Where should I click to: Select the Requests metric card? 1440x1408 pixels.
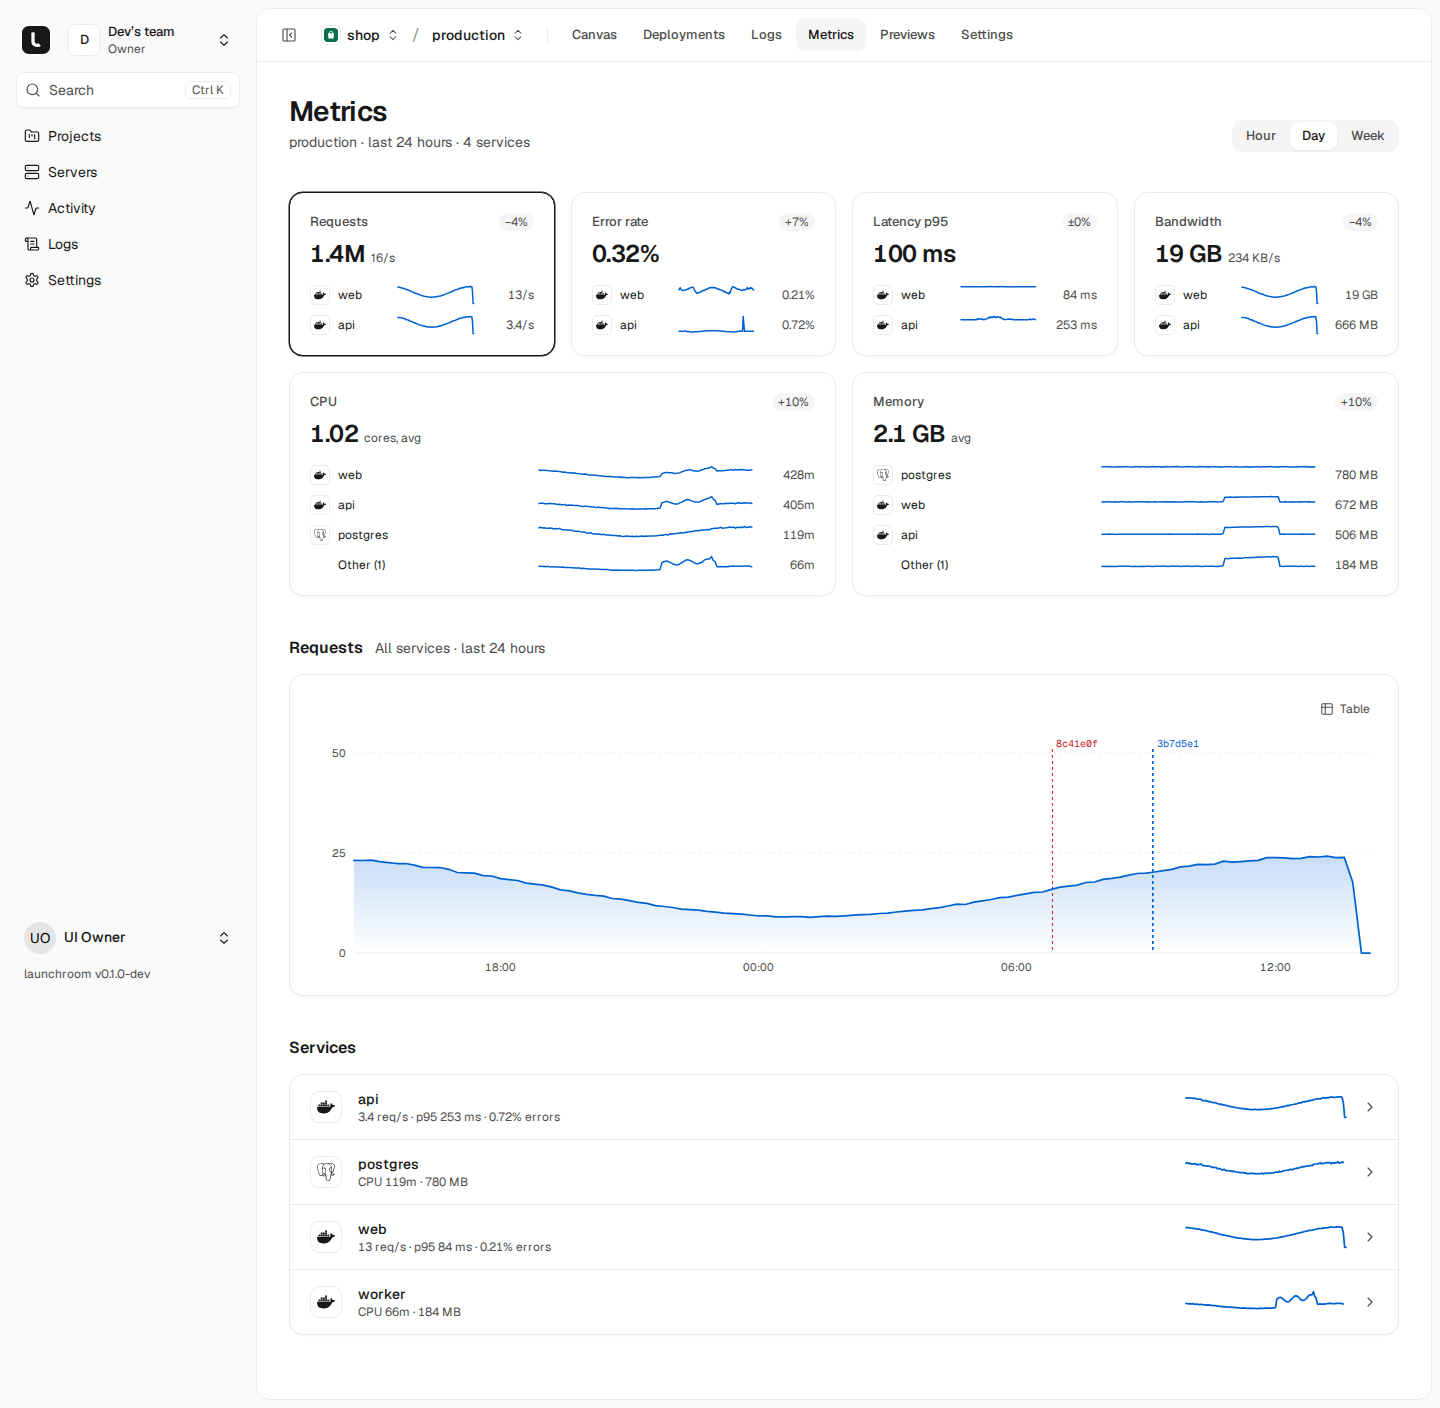tap(422, 274)
